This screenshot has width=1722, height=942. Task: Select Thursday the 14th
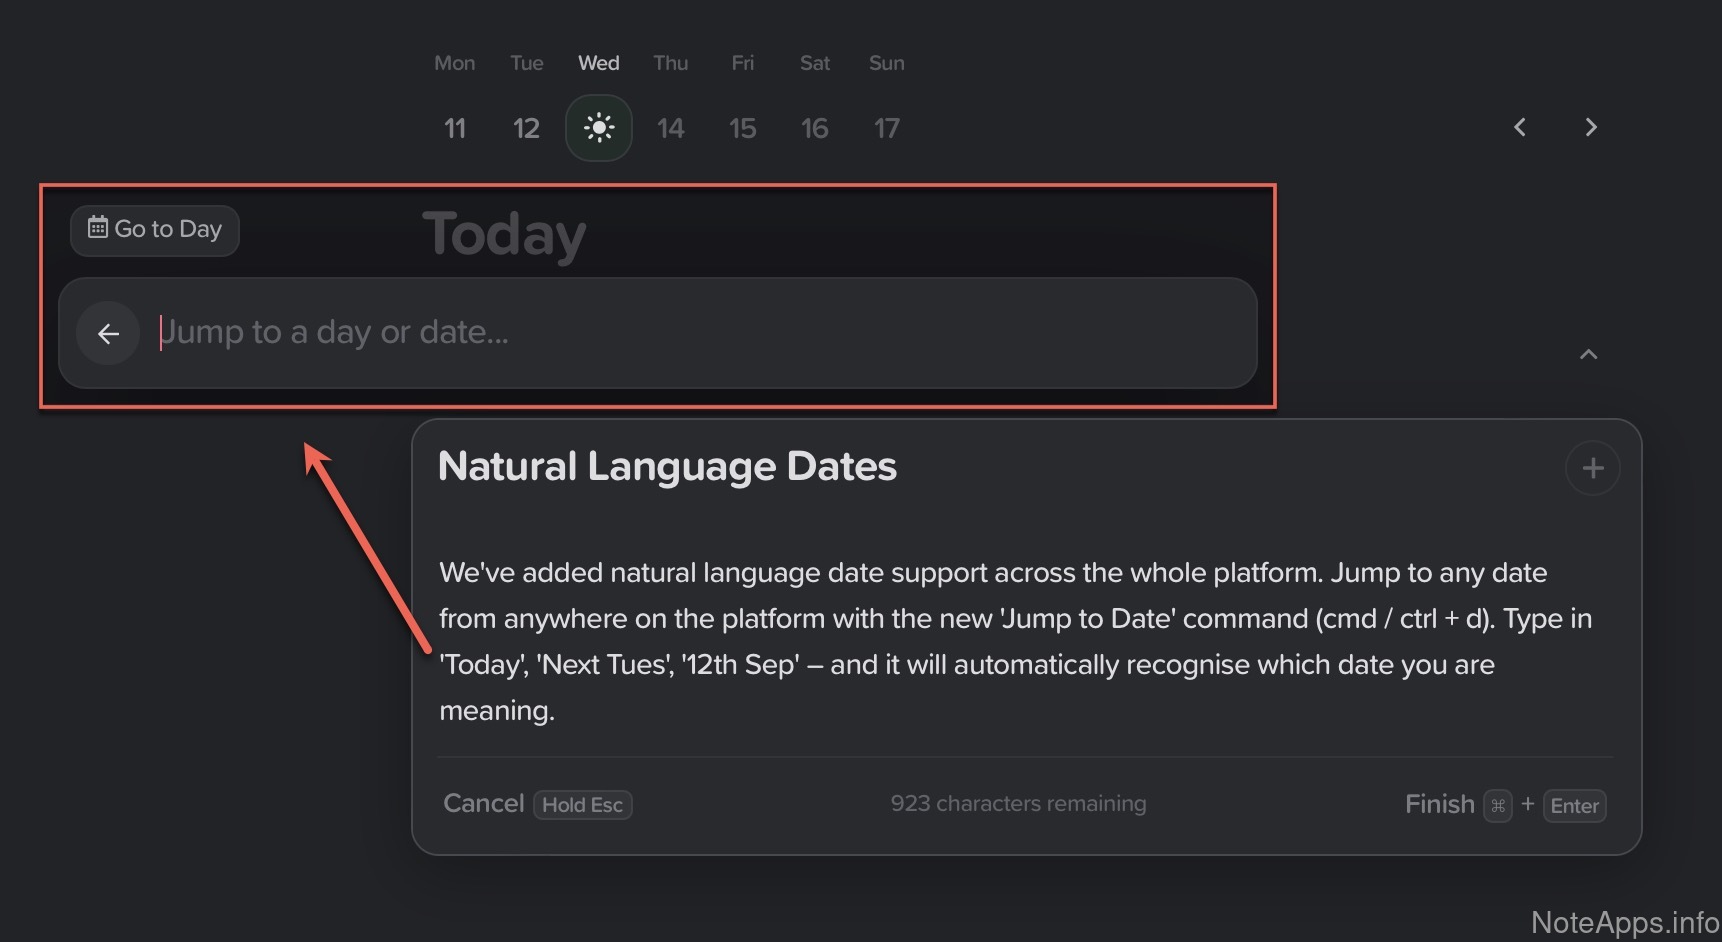pyautogui.click(x=670, y=128)
